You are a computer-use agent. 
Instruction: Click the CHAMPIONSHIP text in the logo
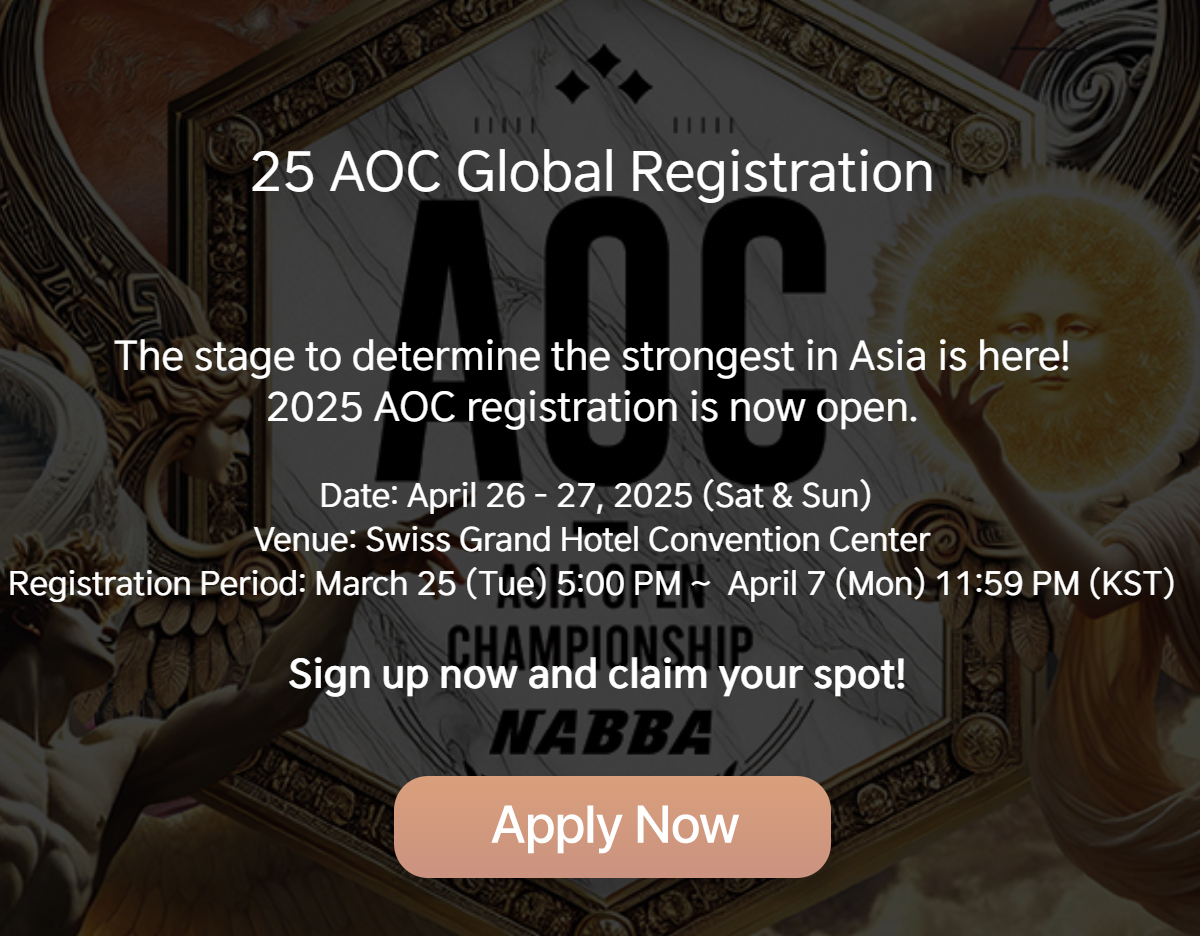(x=600, y=642)
